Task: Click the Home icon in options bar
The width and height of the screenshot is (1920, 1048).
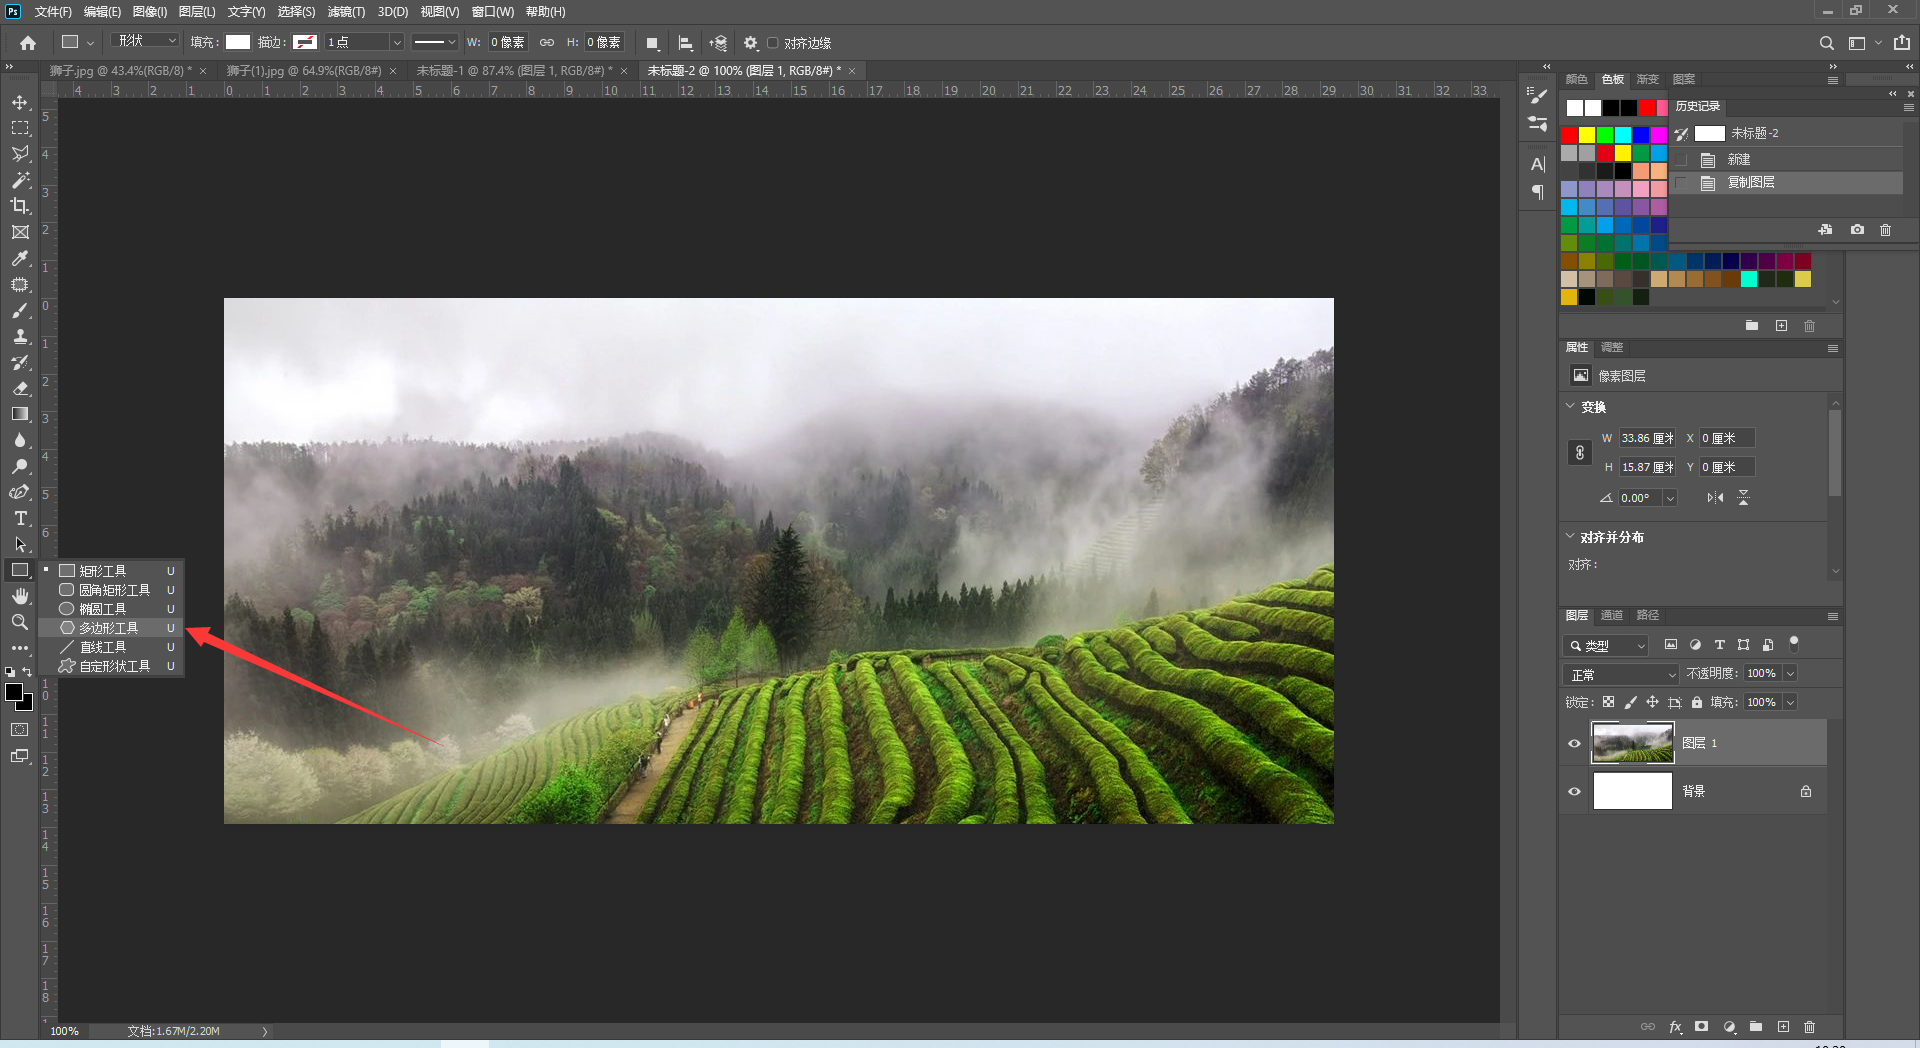Action: click(28, 43)
